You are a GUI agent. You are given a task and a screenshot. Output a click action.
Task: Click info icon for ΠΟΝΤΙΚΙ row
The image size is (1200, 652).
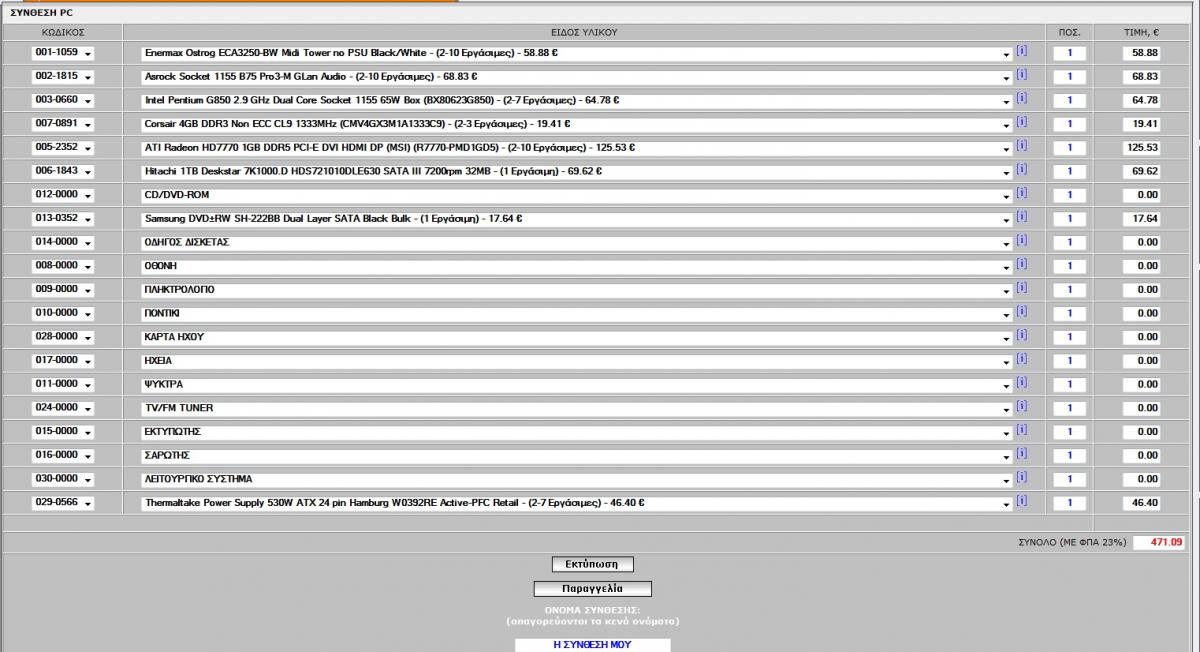point(1021,312)
